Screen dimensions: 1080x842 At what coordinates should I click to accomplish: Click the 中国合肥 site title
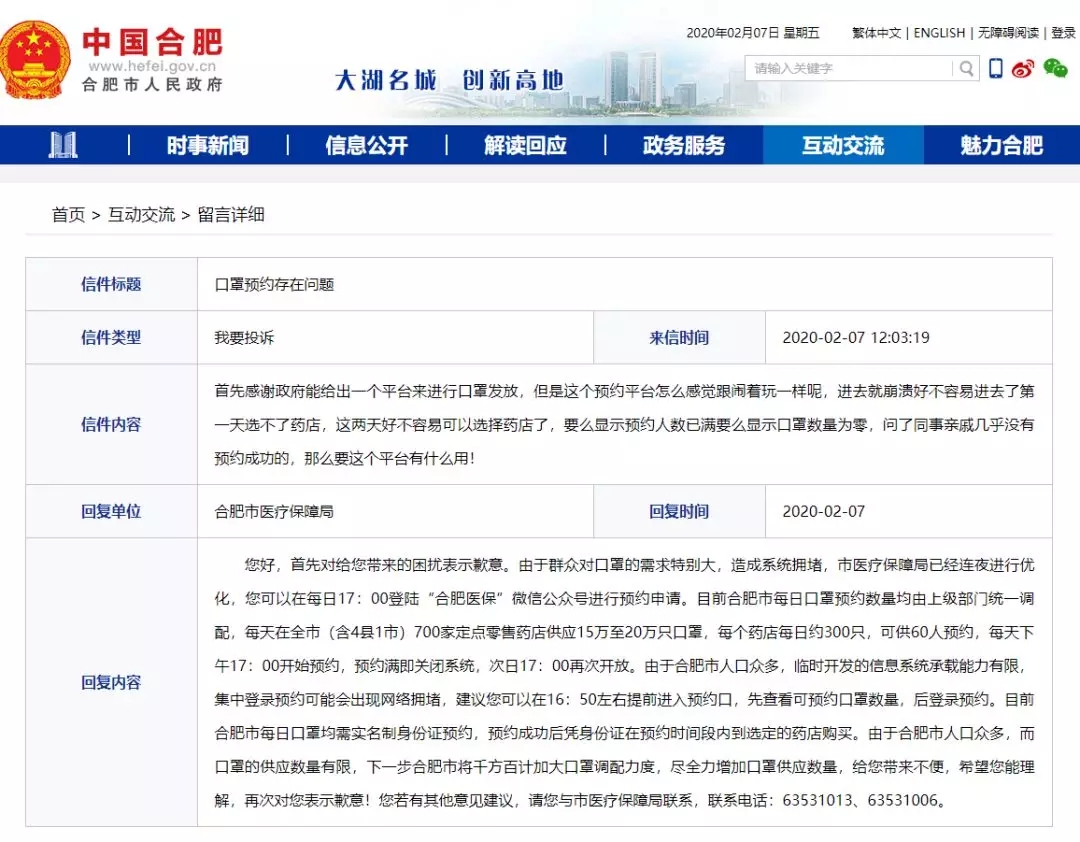pos(152,41)
